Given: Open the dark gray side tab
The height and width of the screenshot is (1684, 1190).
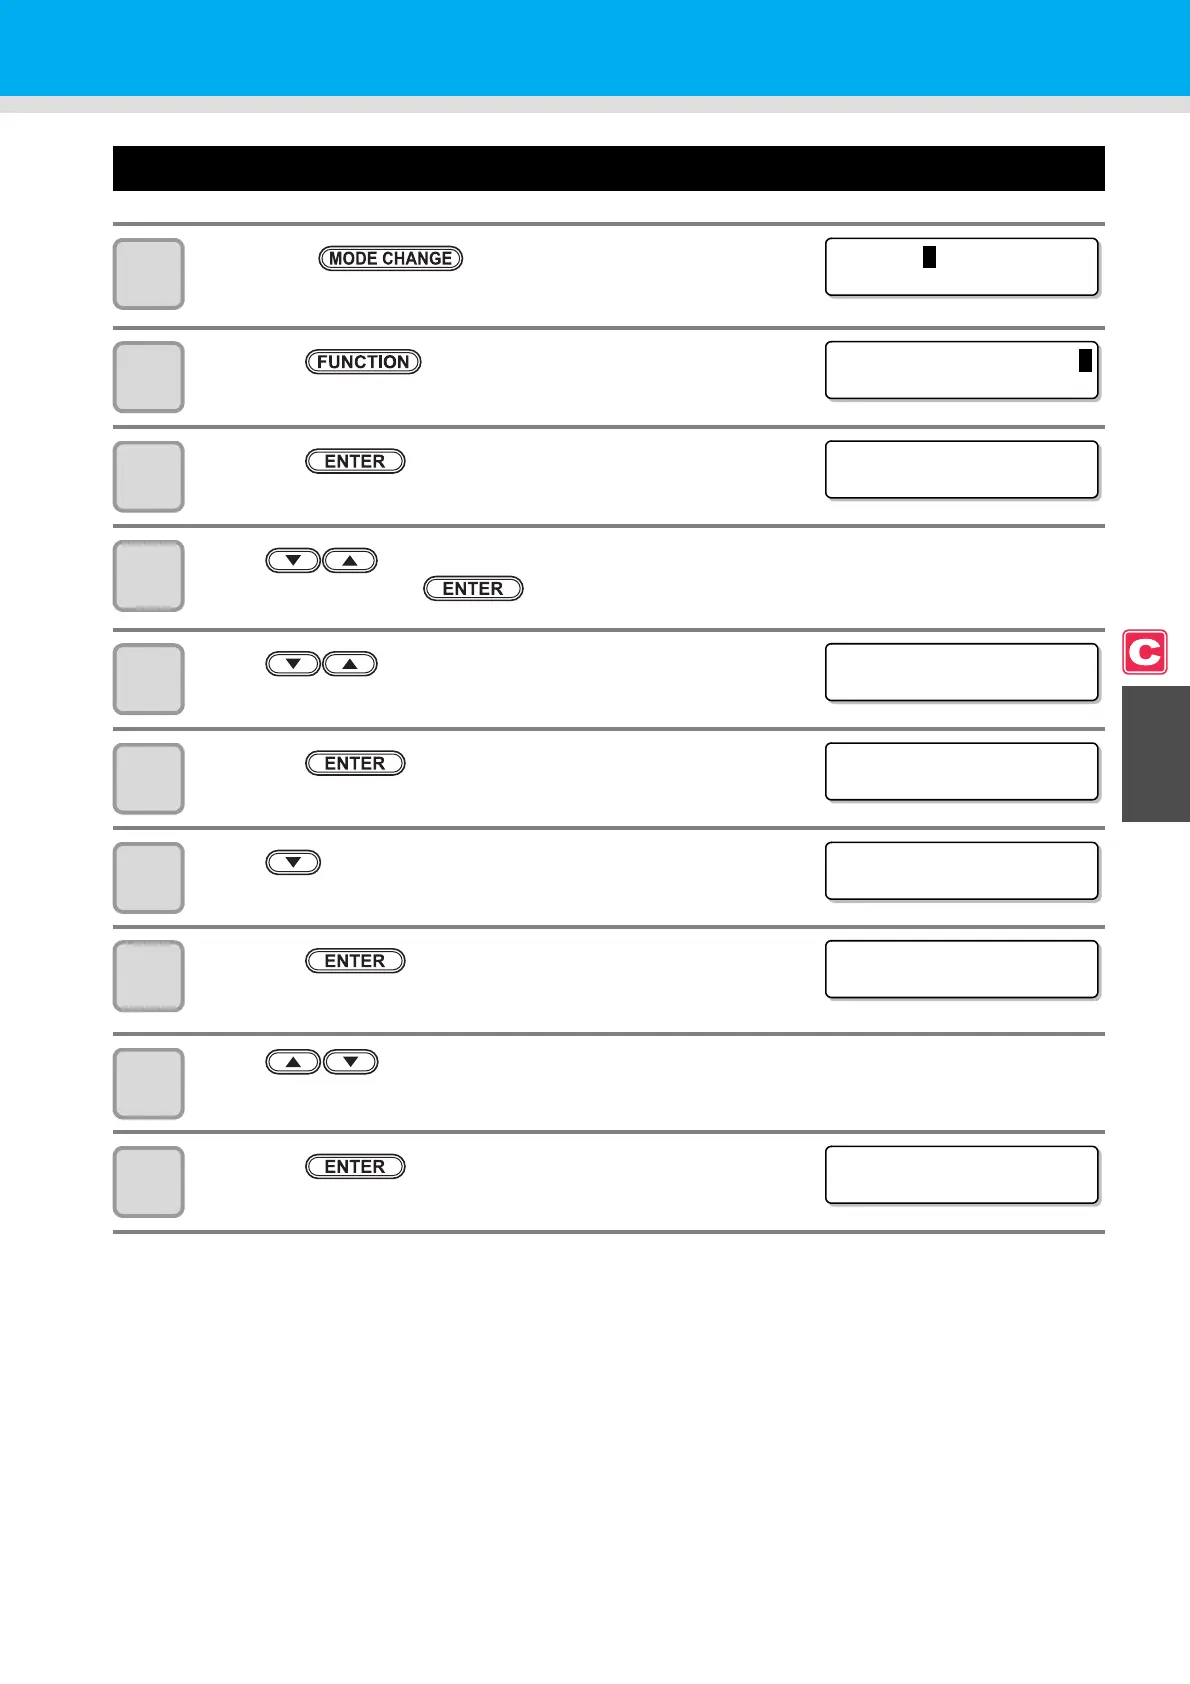Looking at the screenshot, I should coord(1156,753).
